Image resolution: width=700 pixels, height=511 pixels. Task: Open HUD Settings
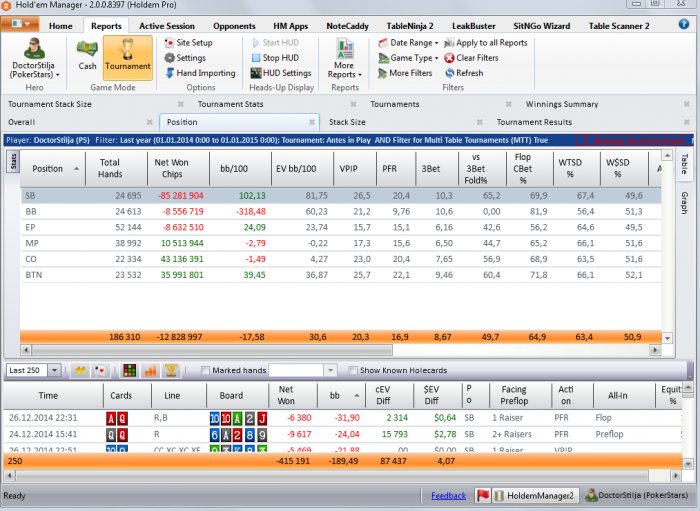(x=280, y=73)
